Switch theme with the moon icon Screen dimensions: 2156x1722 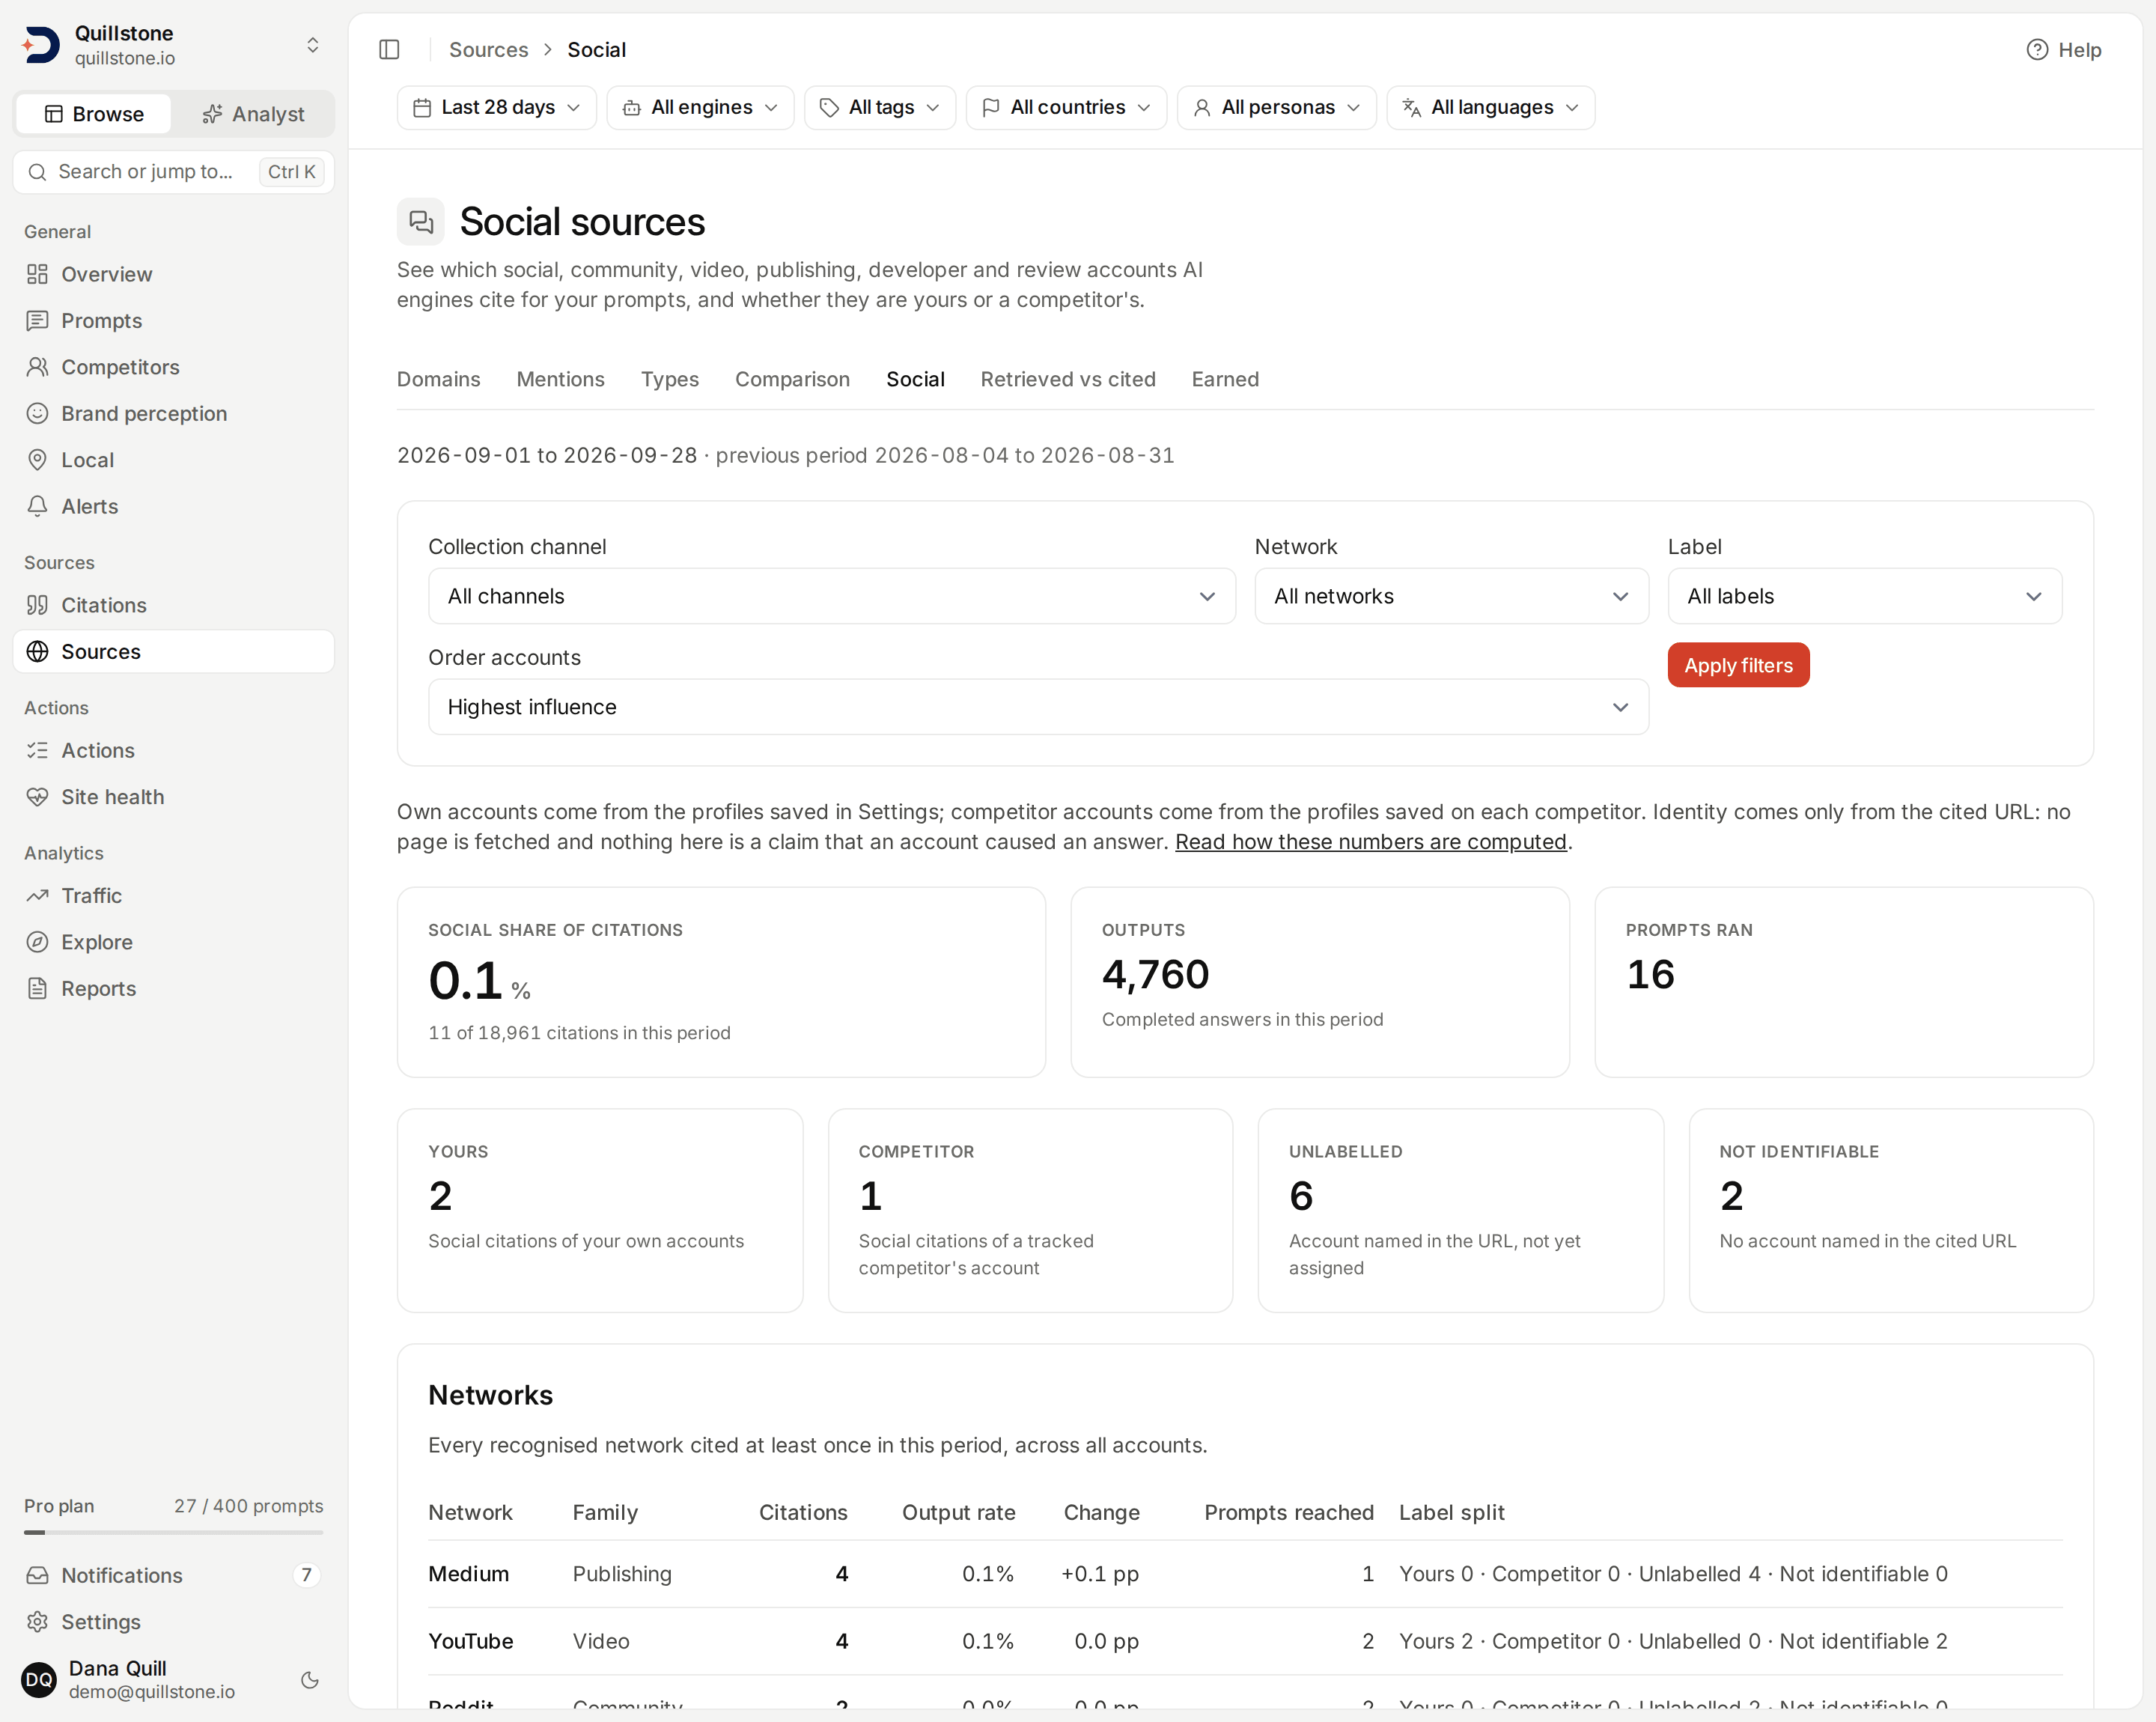point(310,1680)
